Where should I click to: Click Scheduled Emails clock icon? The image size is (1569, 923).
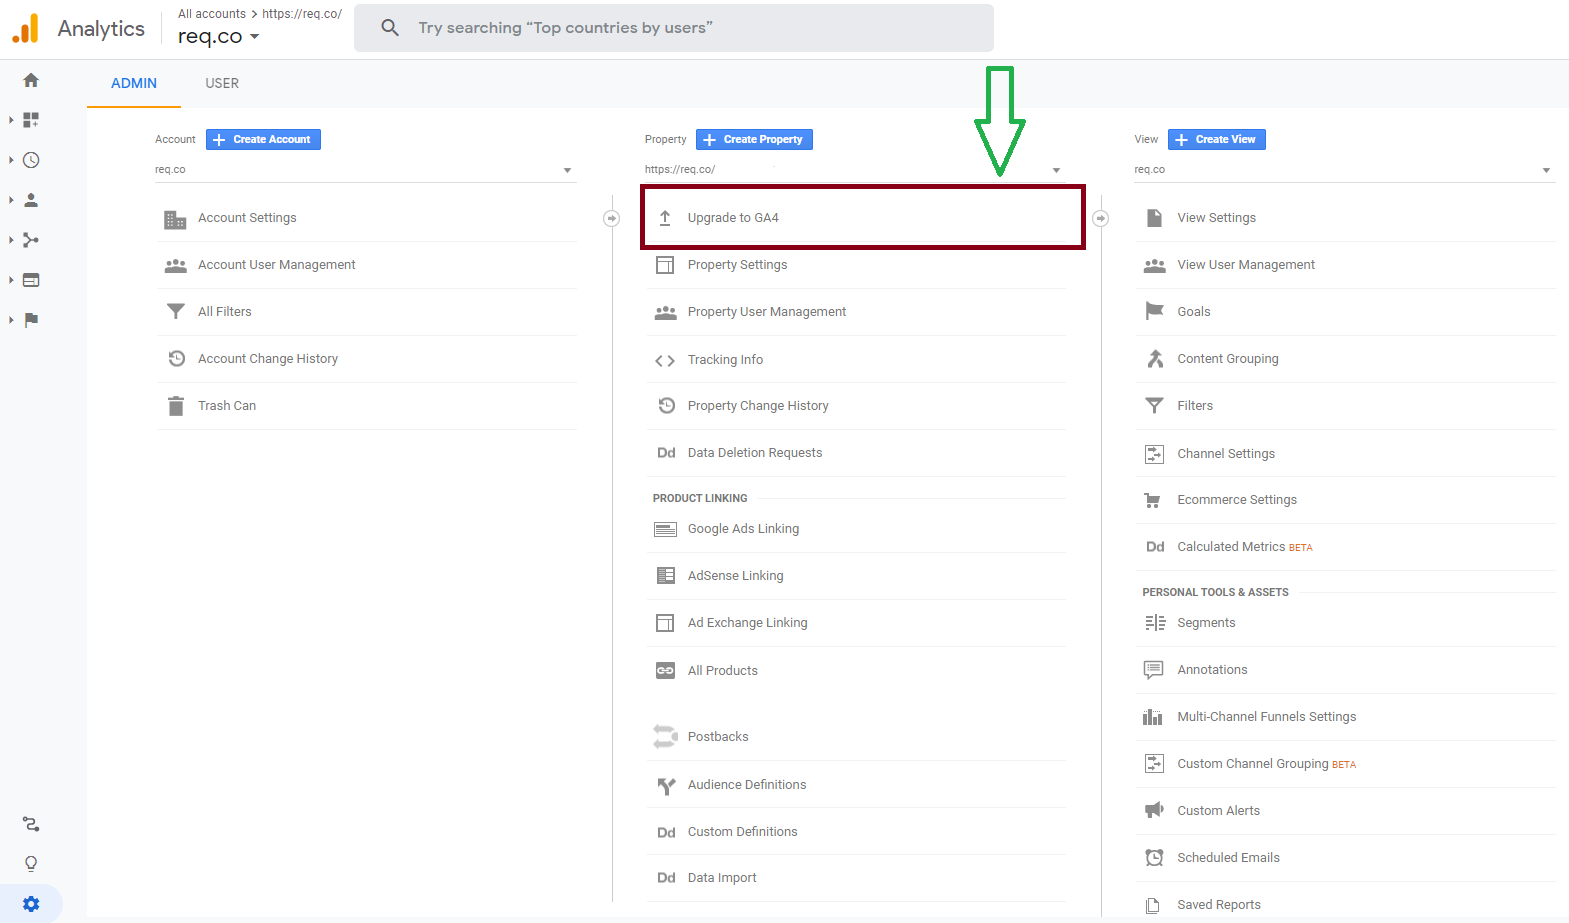[1154, 857]
